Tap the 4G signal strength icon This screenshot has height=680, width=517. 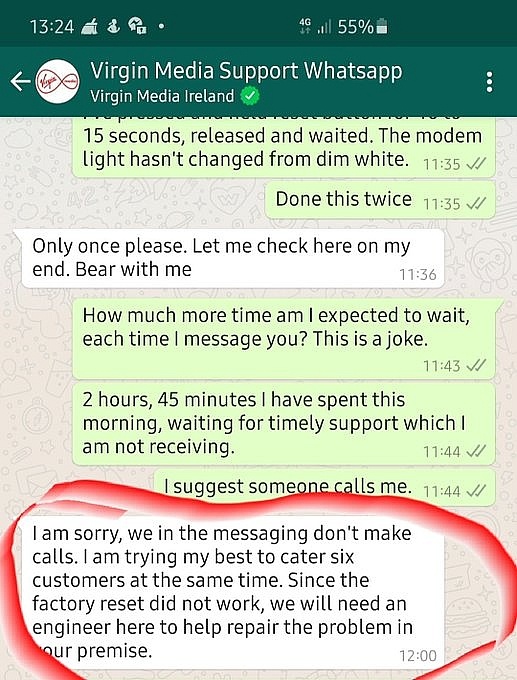[x=315, y=27]
